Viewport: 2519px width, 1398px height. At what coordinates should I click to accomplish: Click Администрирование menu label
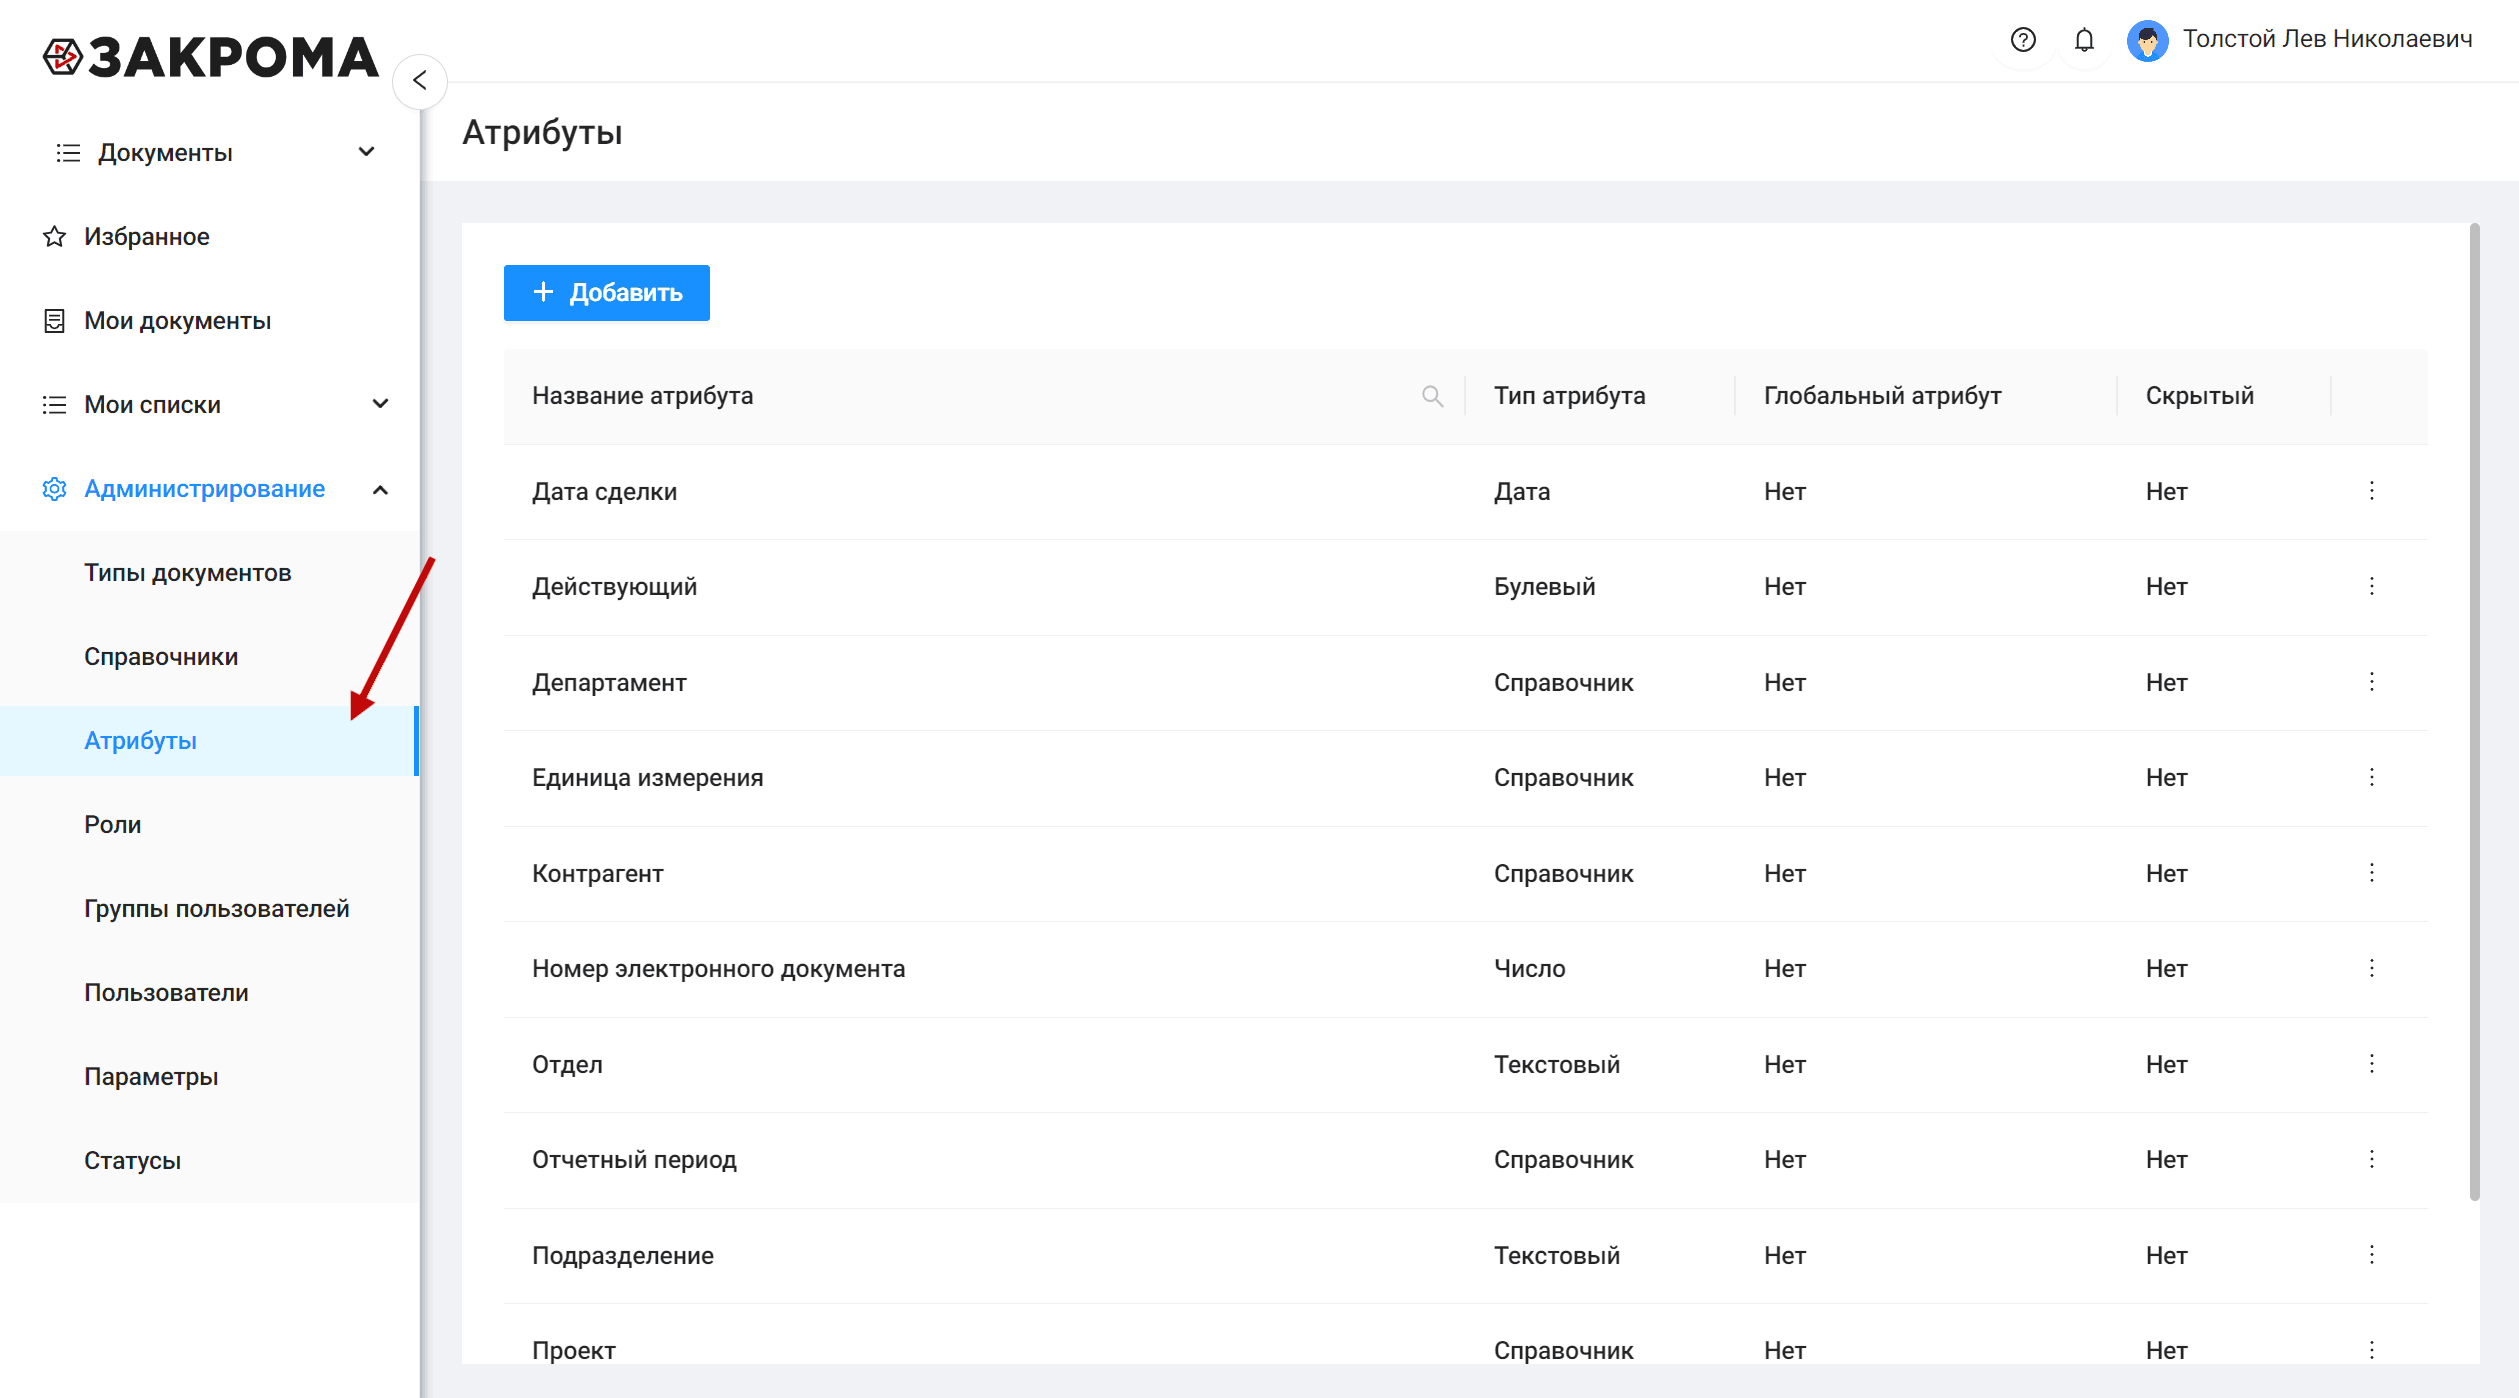point(204,489)
